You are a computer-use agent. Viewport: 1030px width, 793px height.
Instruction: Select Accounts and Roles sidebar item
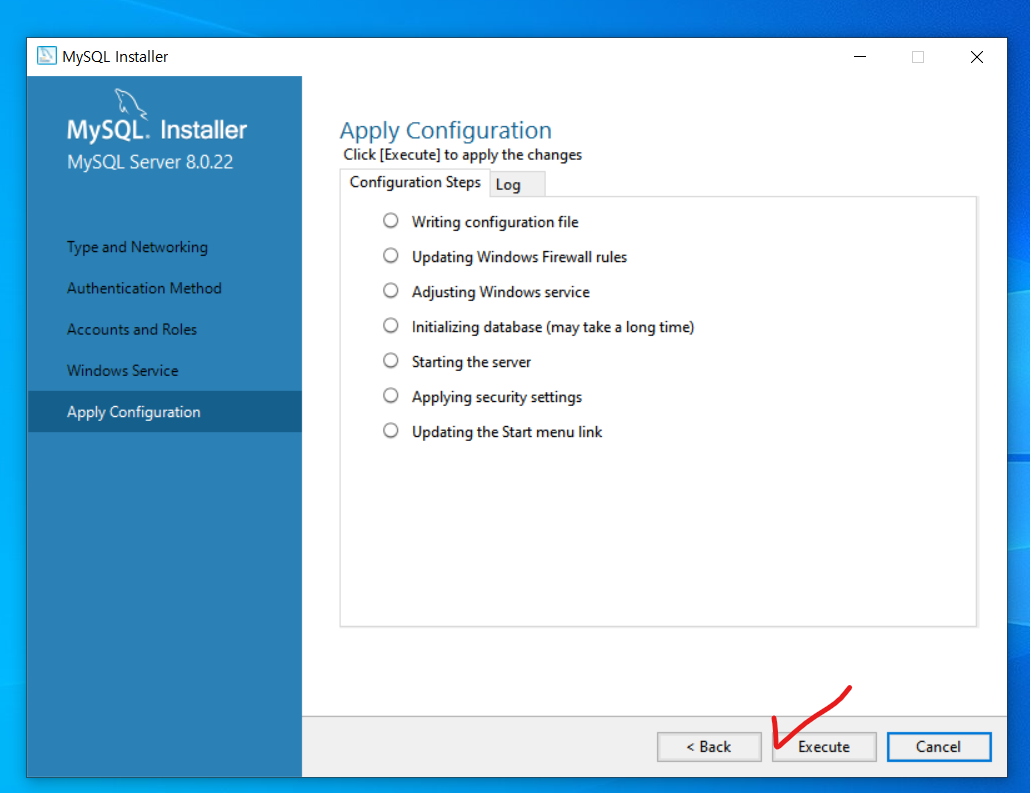click(131, 330)
